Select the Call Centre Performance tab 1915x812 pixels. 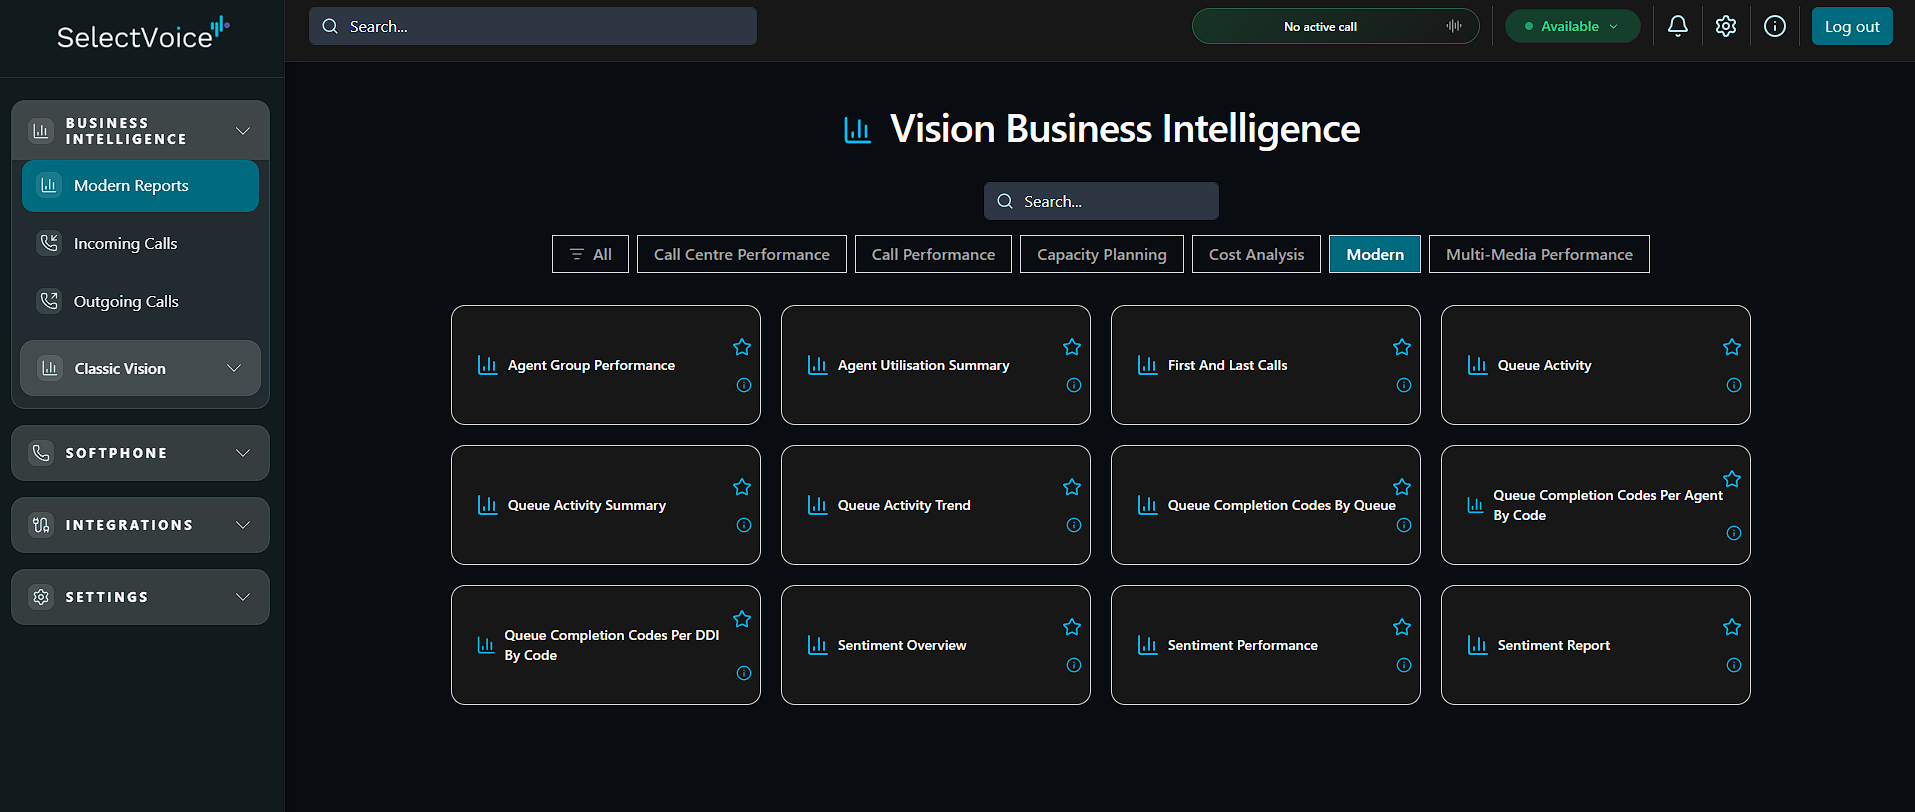coord(742,254)
